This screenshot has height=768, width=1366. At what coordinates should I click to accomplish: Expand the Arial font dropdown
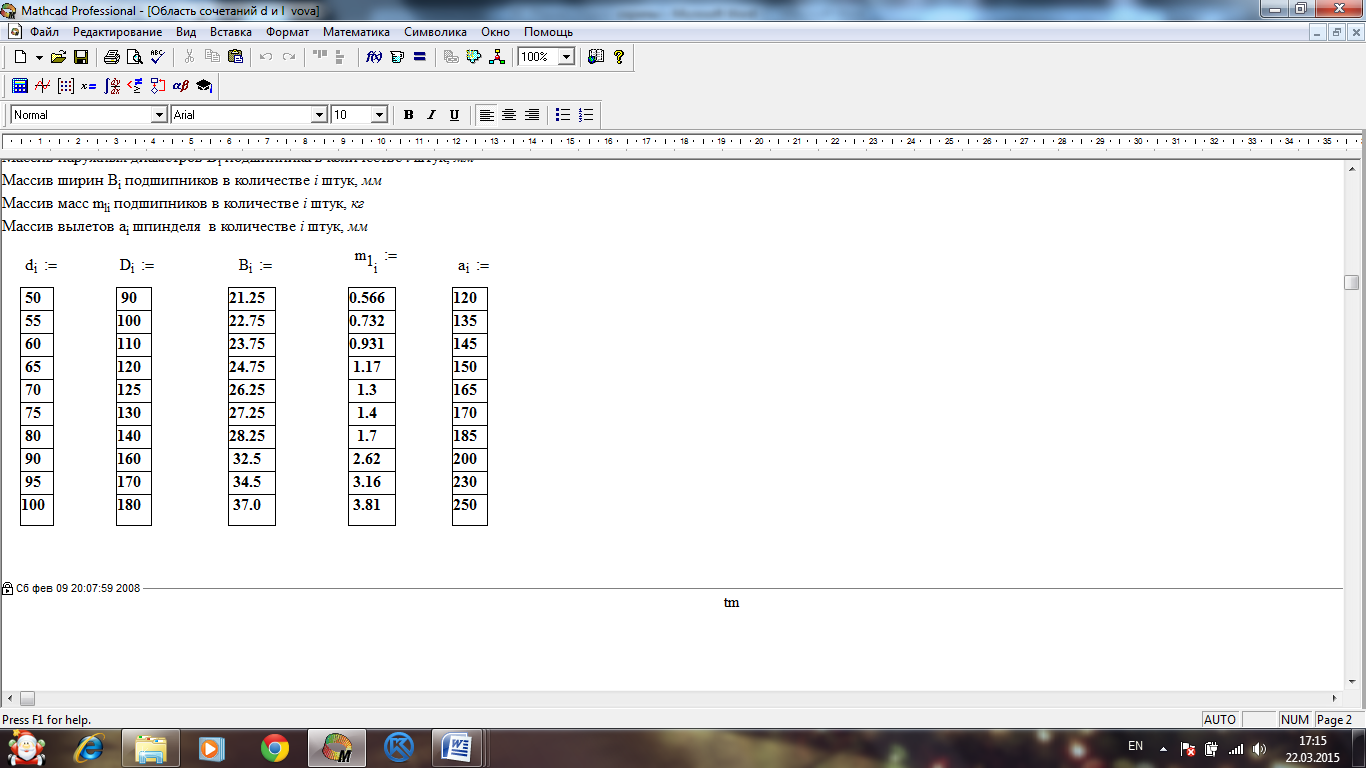(320, 115)
